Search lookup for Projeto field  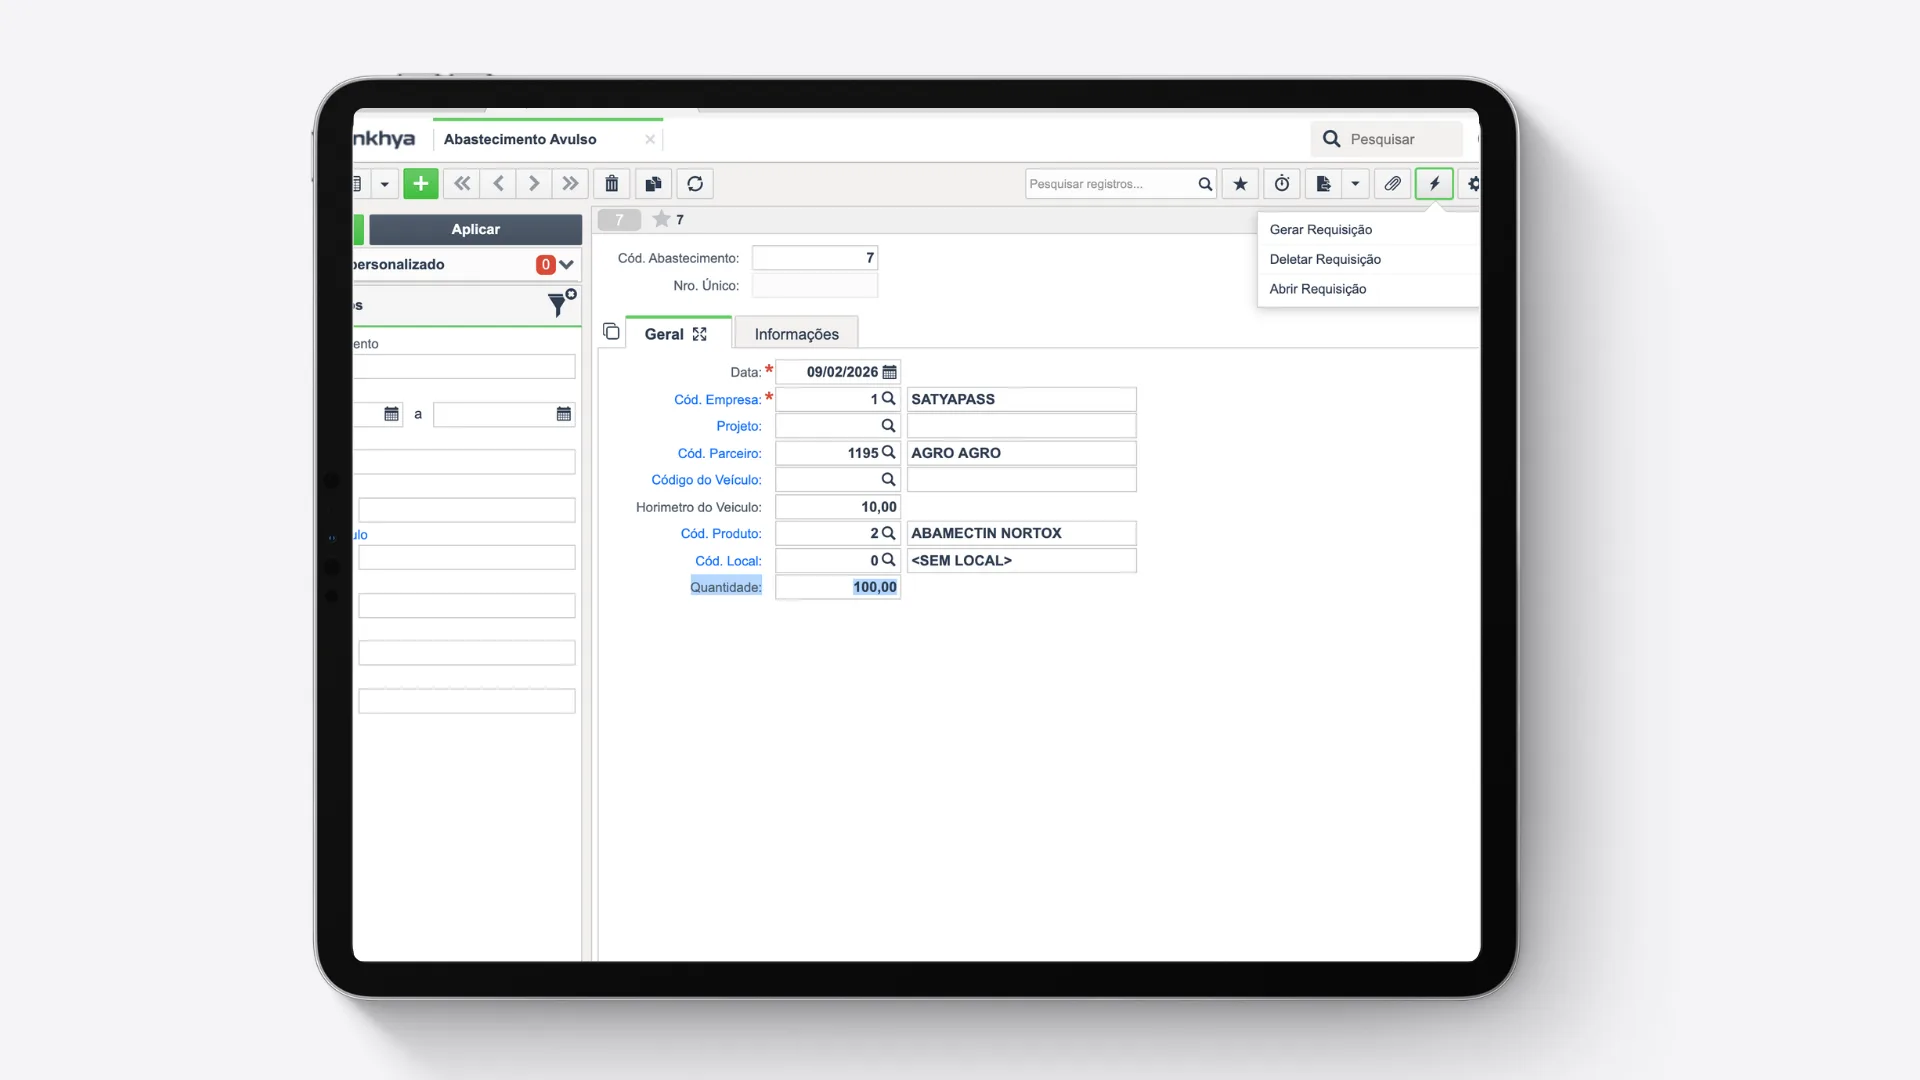click(x=888, y=426)
